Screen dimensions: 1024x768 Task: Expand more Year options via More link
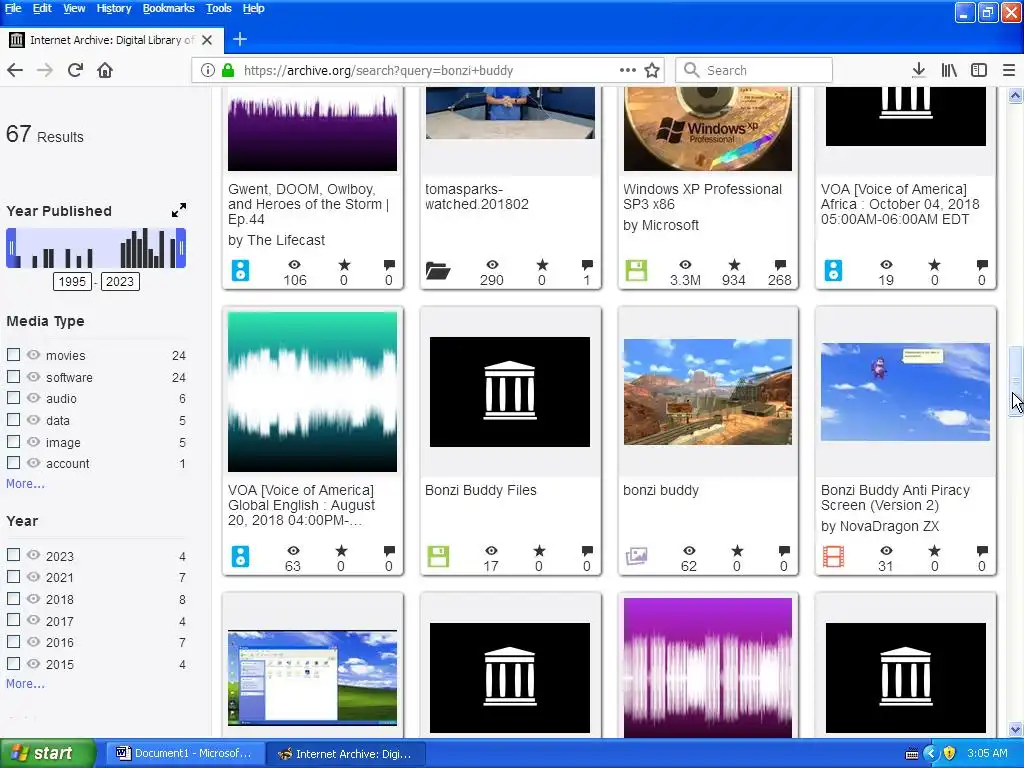click(x=25, y=684)
